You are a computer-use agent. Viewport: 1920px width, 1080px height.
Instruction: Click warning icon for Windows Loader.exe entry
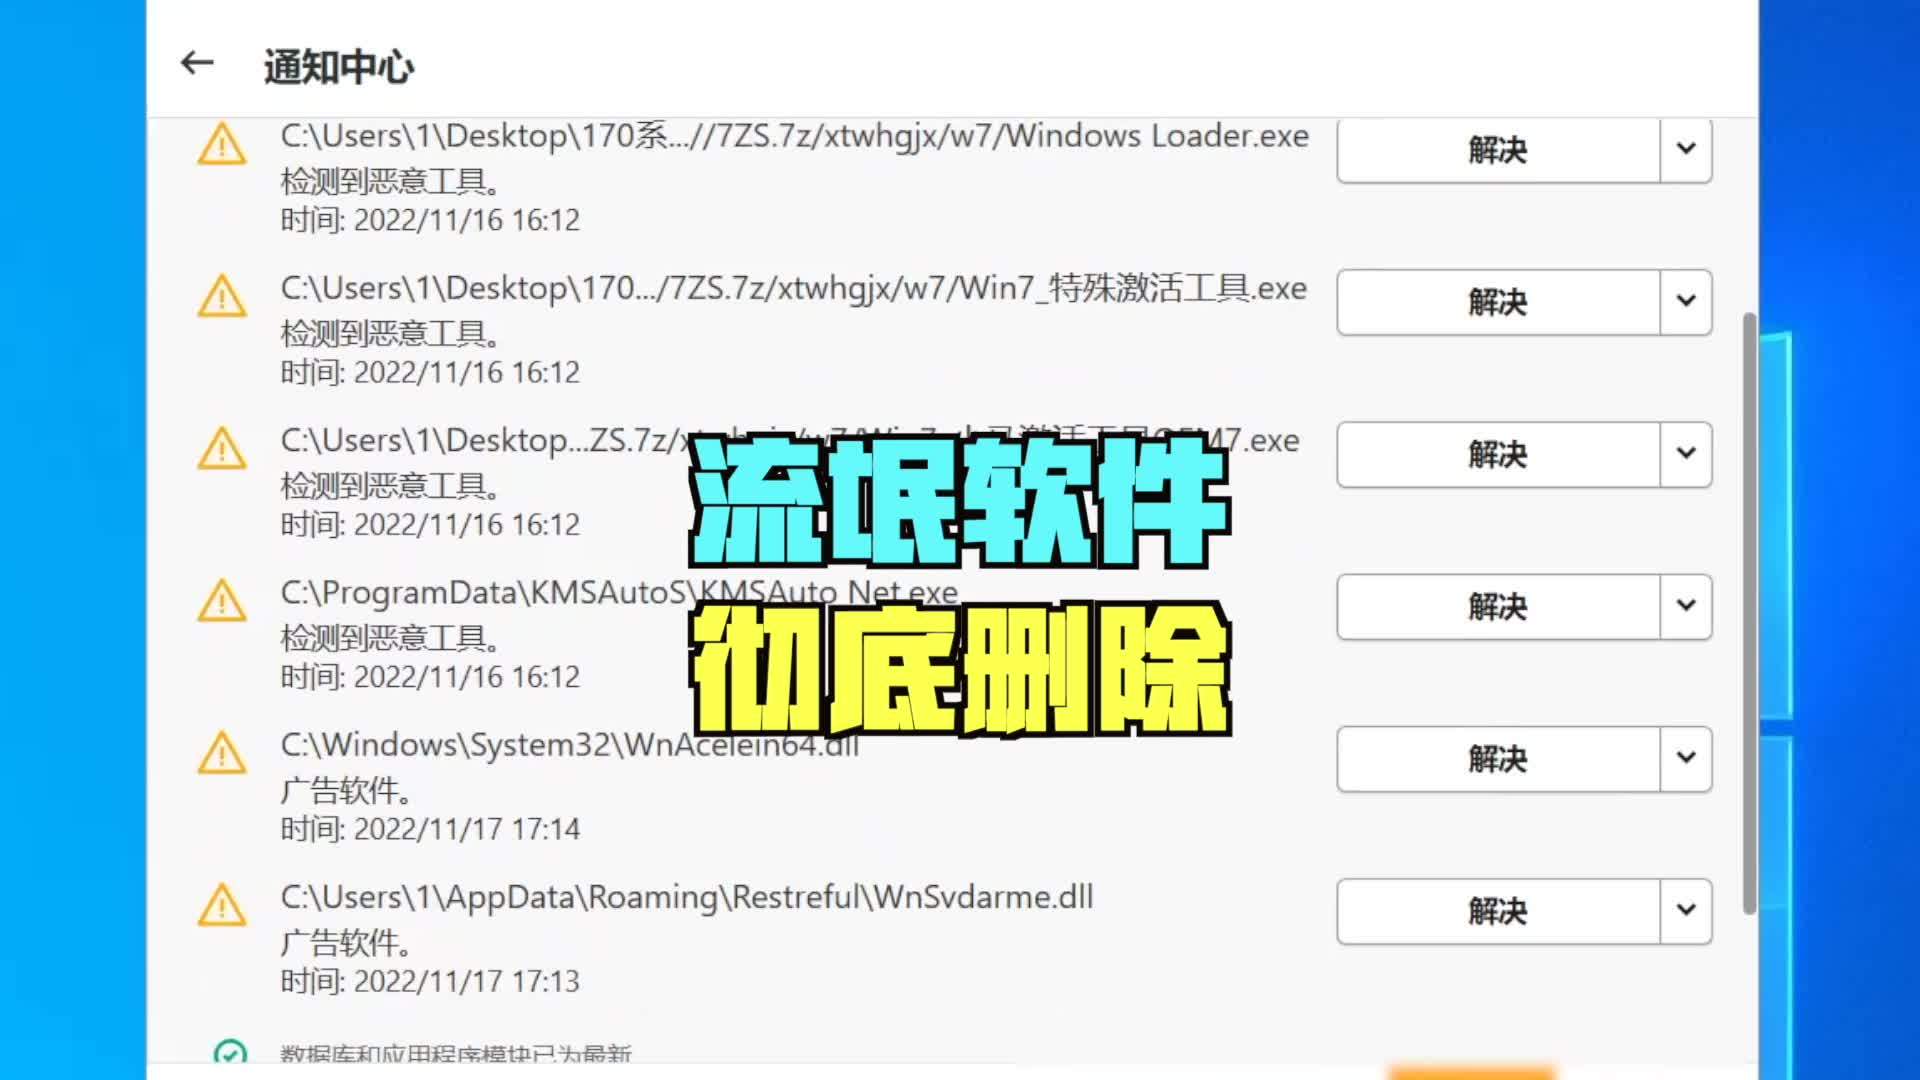point(222,144)
